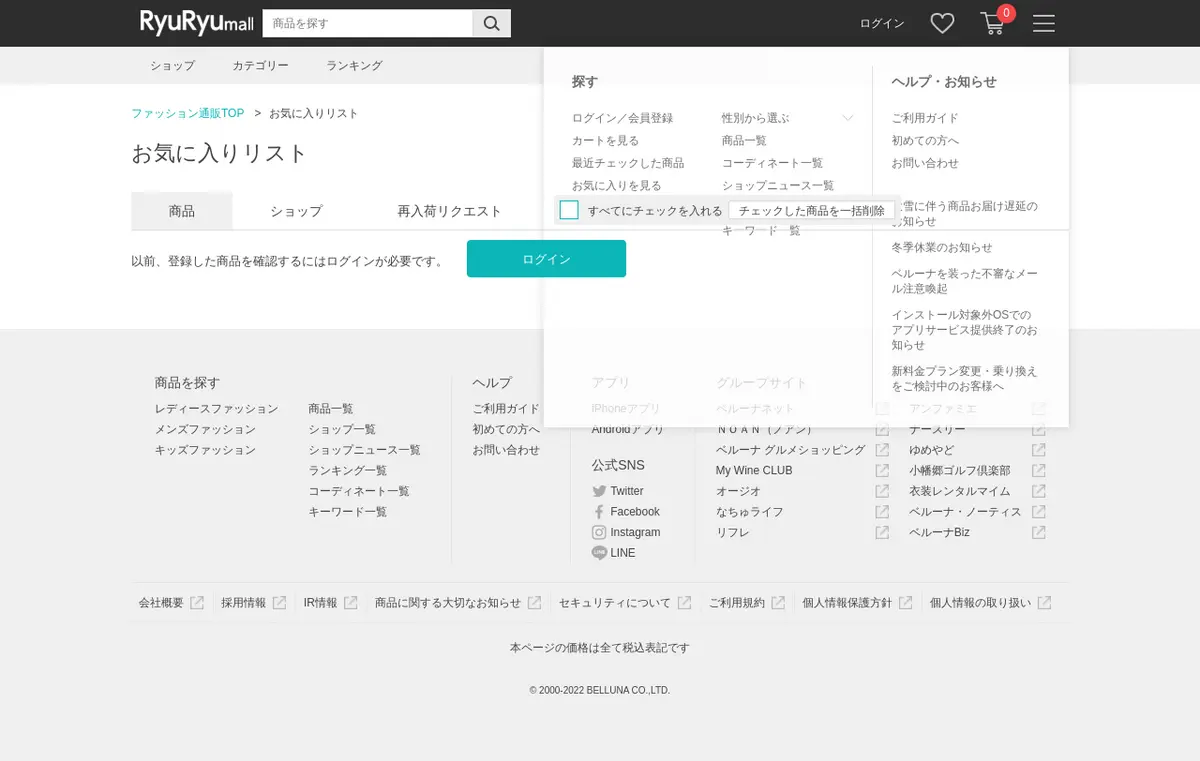Open レディースファッション in the footer
1200x761 pixels.
[x=217, y=409]
